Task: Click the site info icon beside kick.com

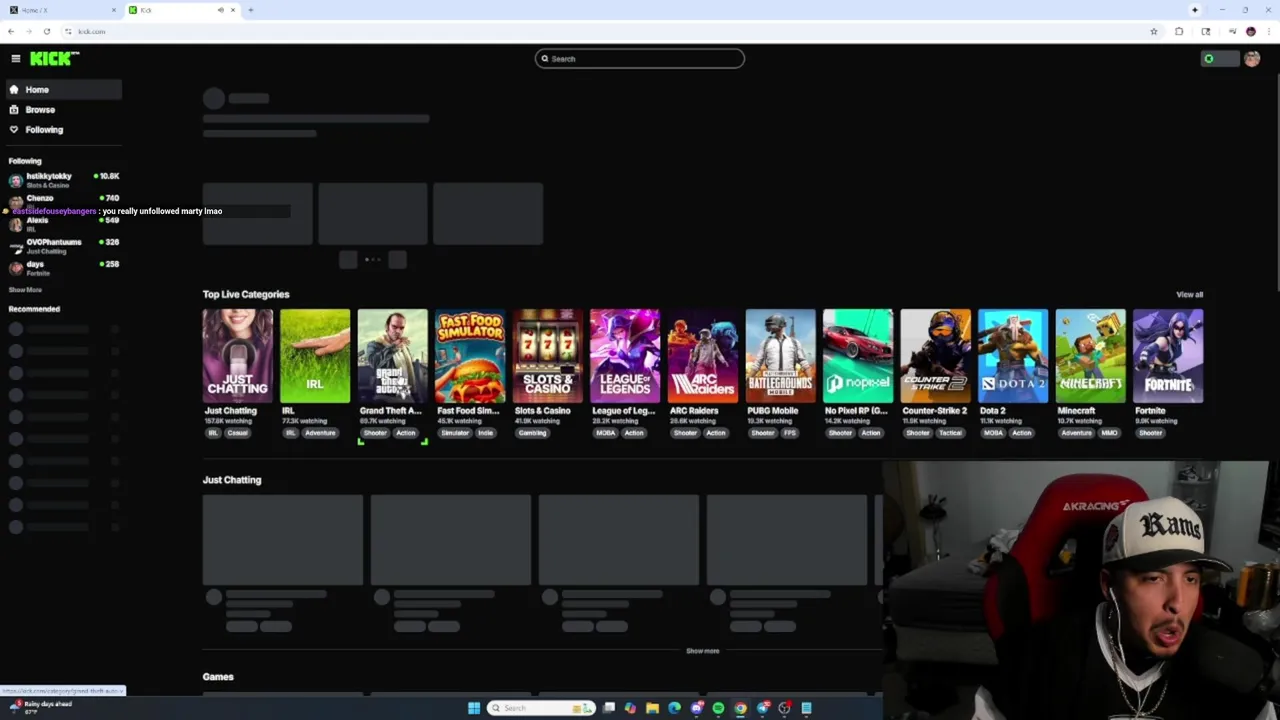Action: coord(69,31)
